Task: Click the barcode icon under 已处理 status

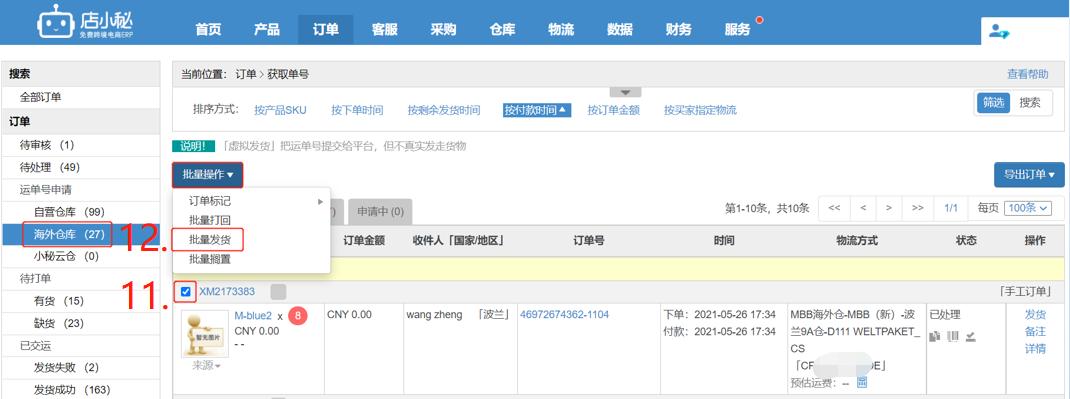Action: point(953,336)
